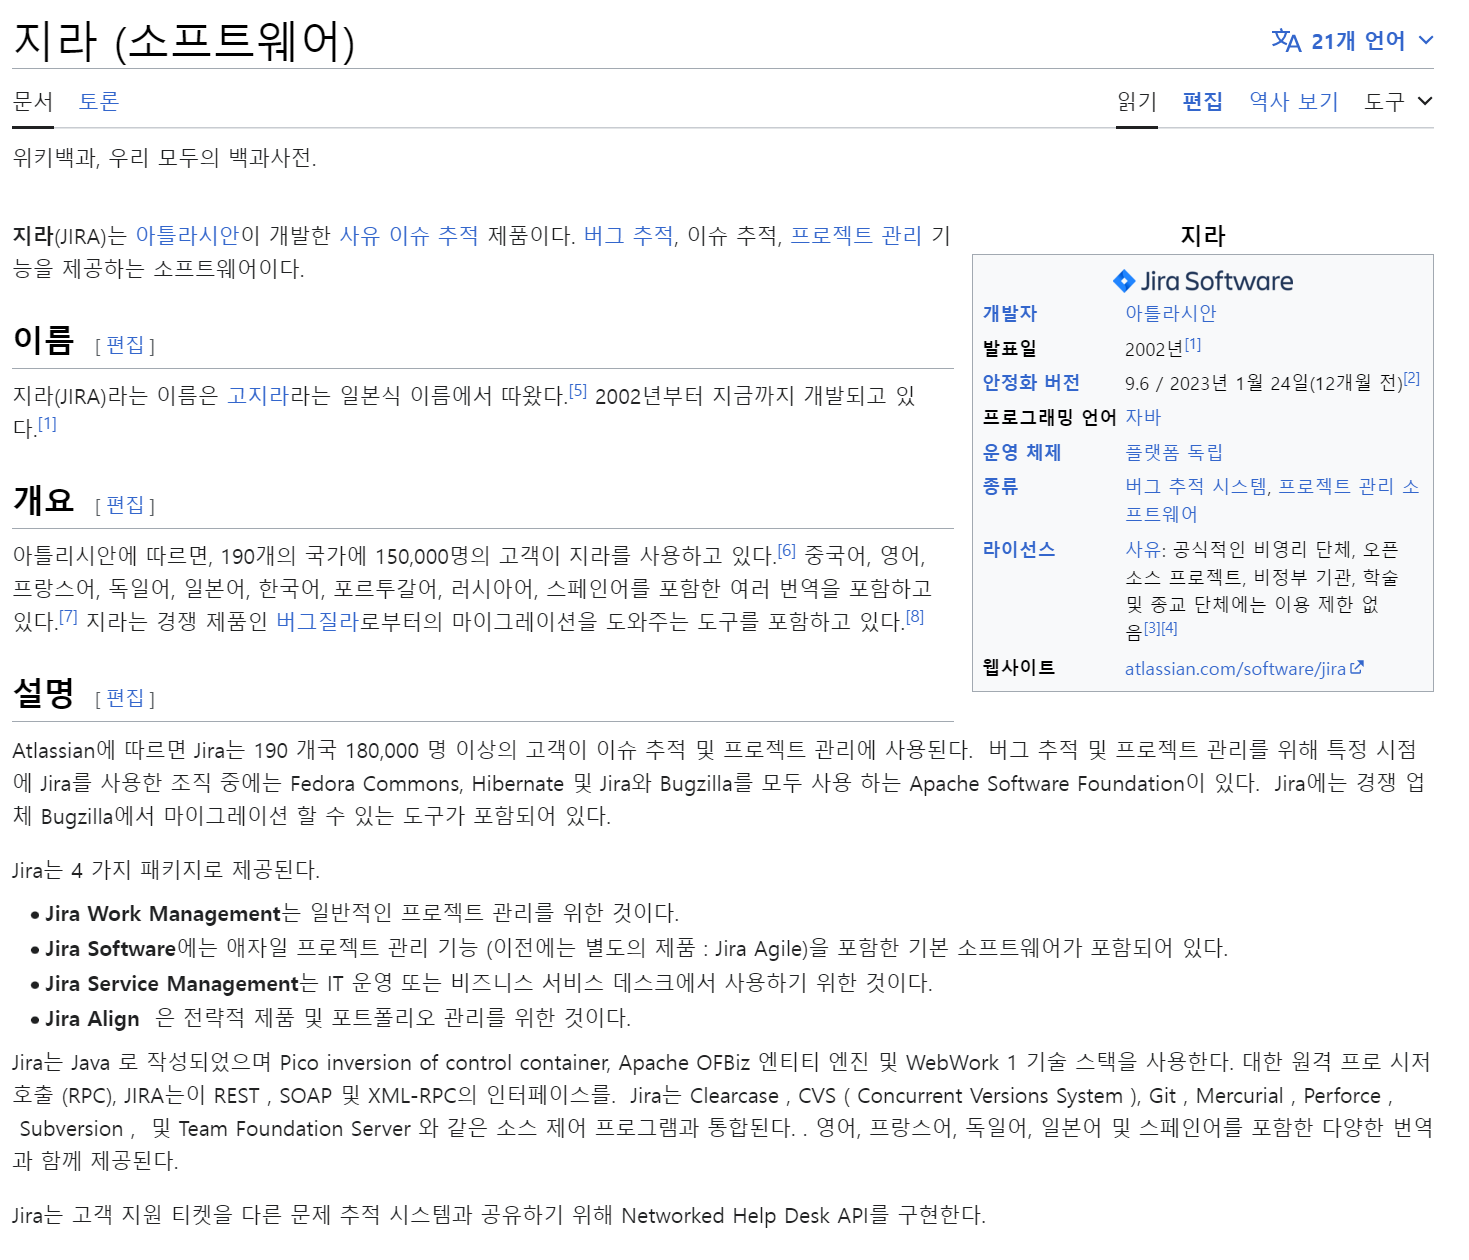Viewport: 1469px width, 1260px height.
Task: Open the 개발자 label link in infobox
Action: coord(1010,314)
